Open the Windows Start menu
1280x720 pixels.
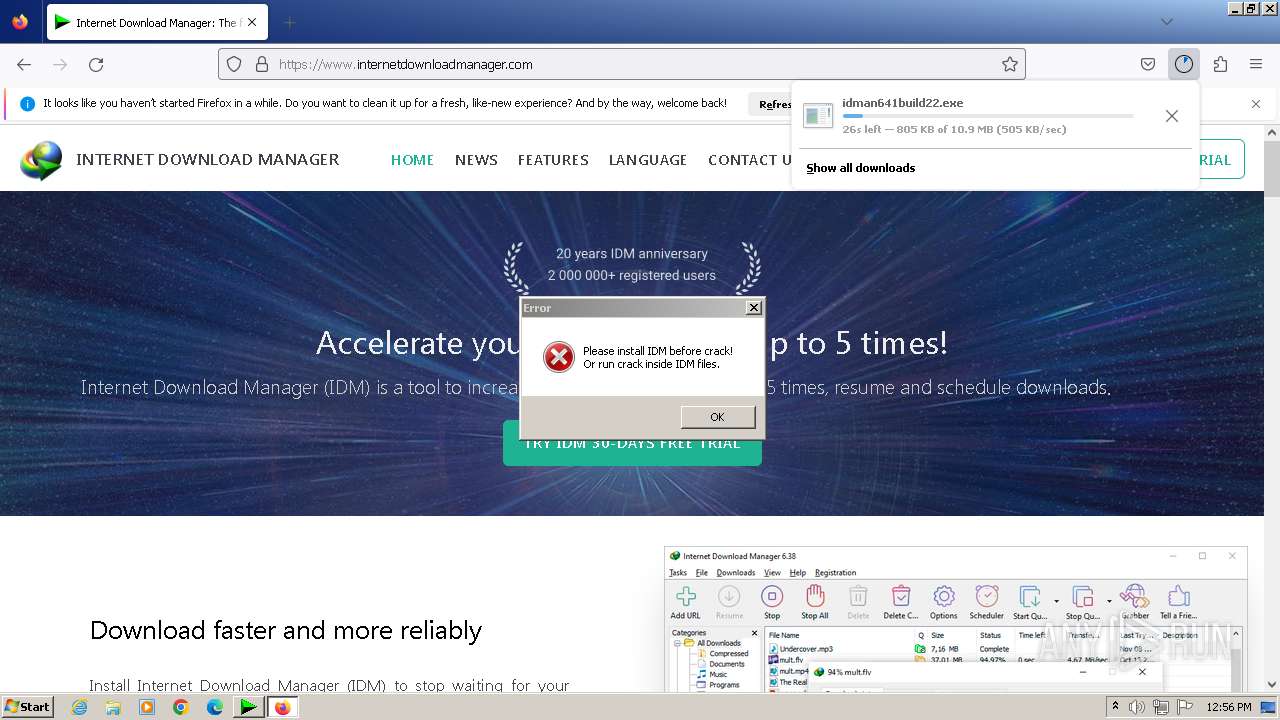coord(27,707)
